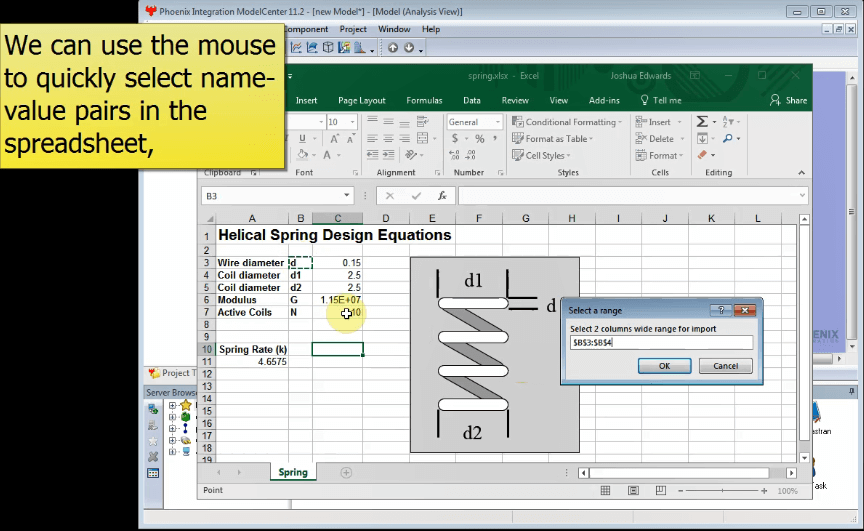Click the Tell me search box

click(x=661, y=100)
